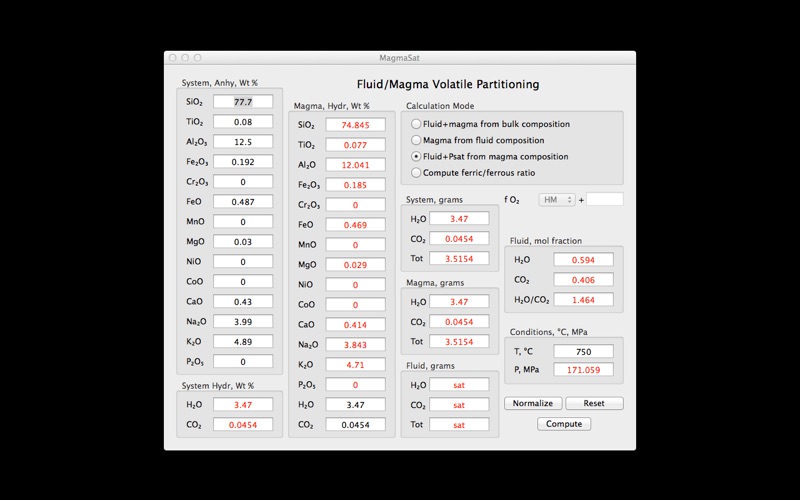The height and width of the screenshot is (500, 800).
Task: Click Magma Hydr SiO2 field 74.845
Action: coord(356,125)
